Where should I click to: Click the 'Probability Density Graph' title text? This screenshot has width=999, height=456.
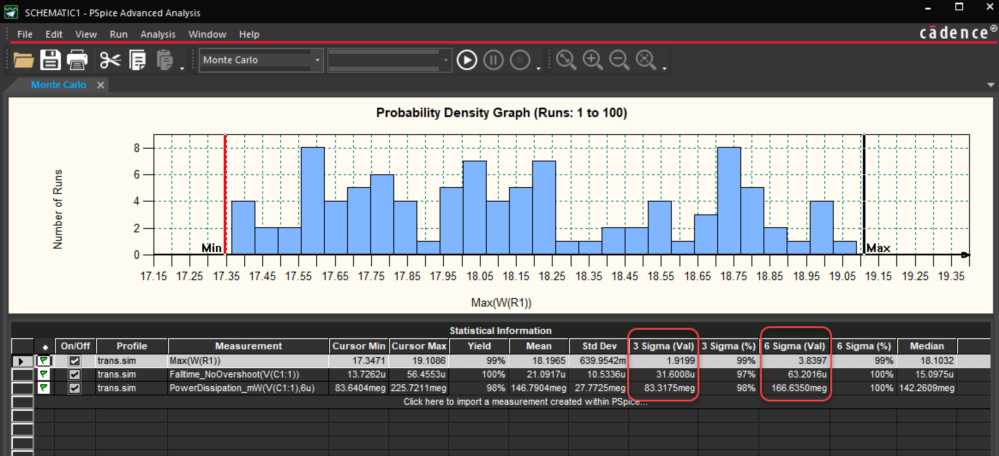pyautogui.click(x=502, y=113)
